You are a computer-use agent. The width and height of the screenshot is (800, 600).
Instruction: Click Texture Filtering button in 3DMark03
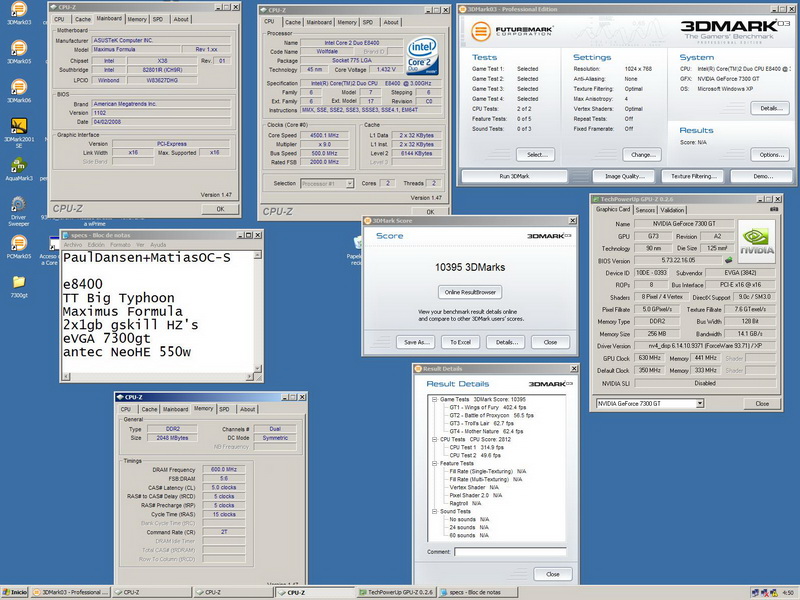pyautogui.click(x=693, y=176)
